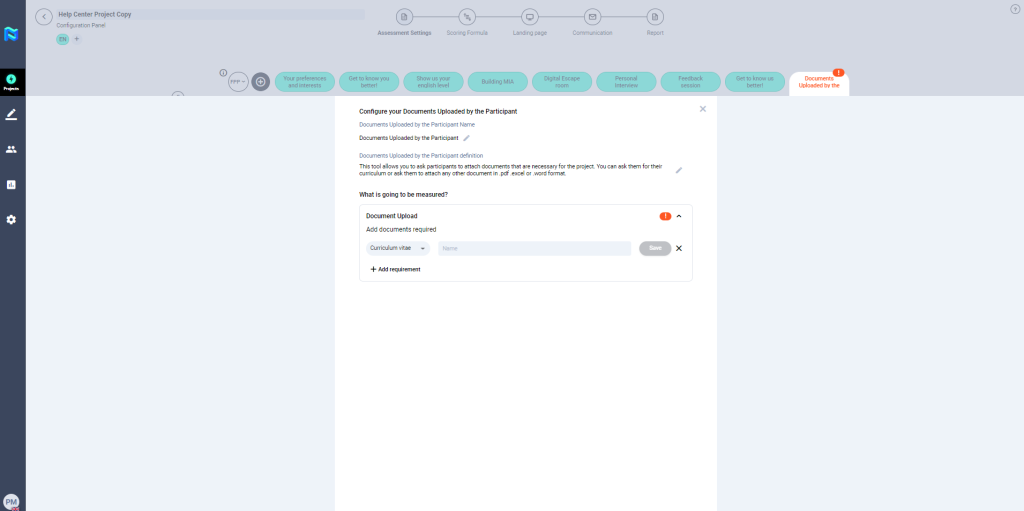The height and width of the screenshot is (511, 1024).
Task: Open the Curriculum vitae document type dropdown
Action: pyautogui.click(x=398, y=248)
